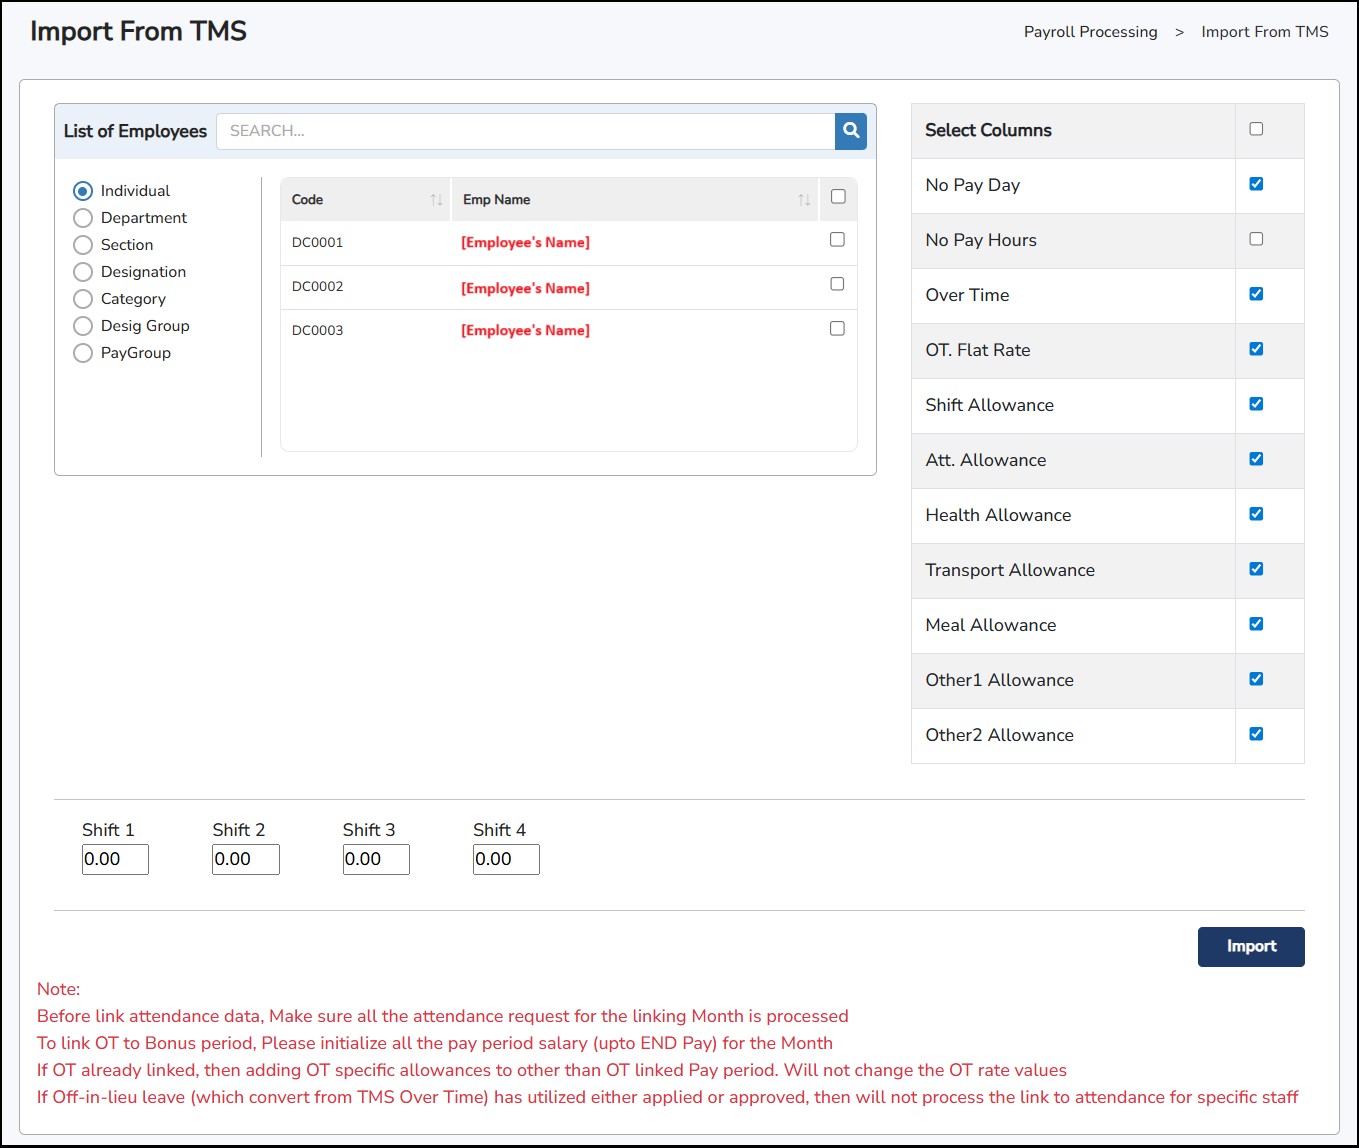Select the Desig Group radio button
The height and width of the screenshot is (1148, 1359).
click(83, 326)
